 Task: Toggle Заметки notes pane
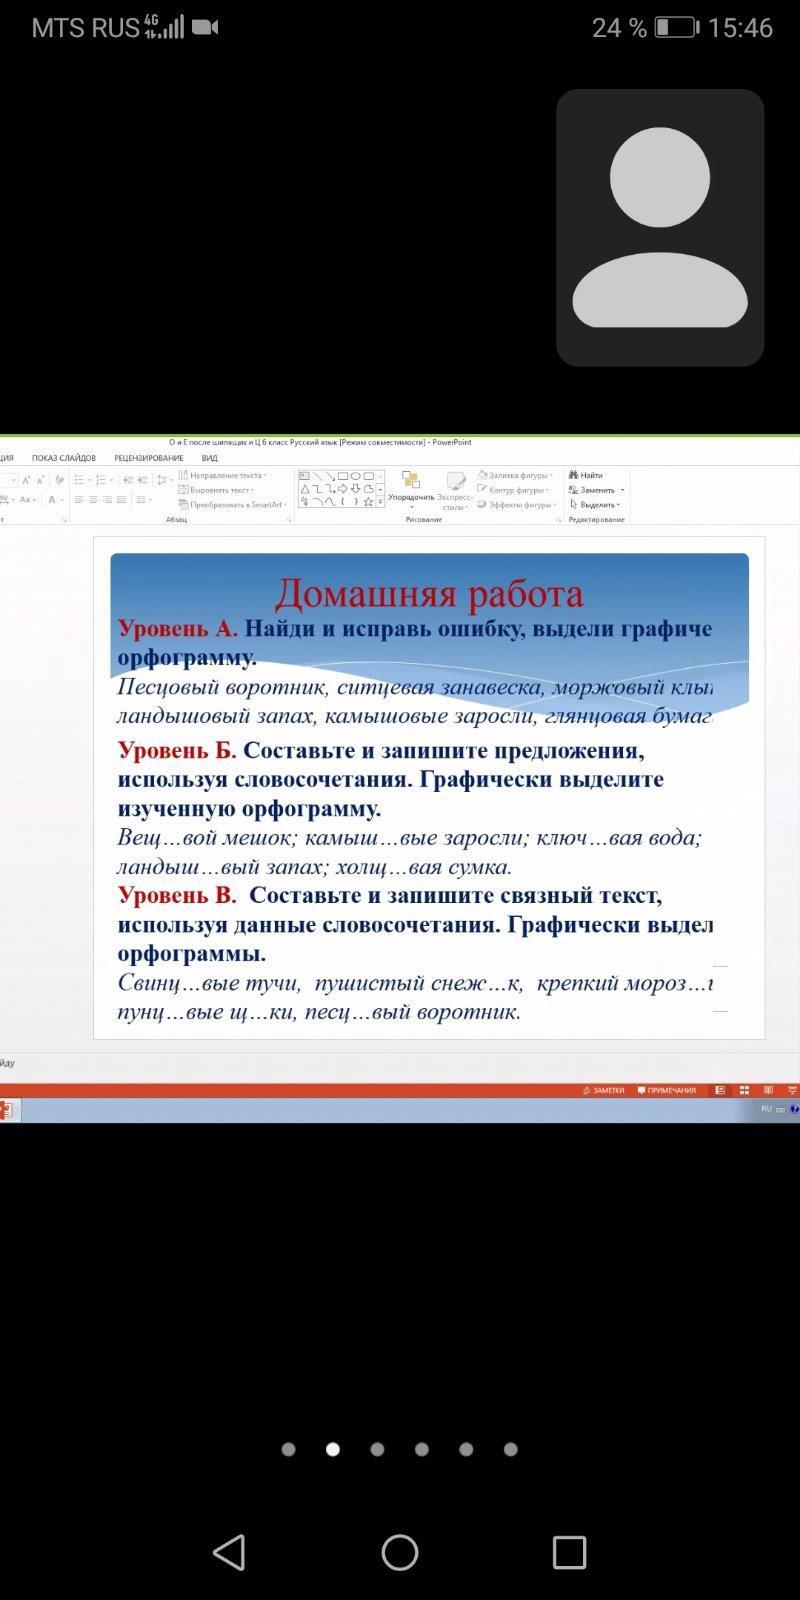603,1090
